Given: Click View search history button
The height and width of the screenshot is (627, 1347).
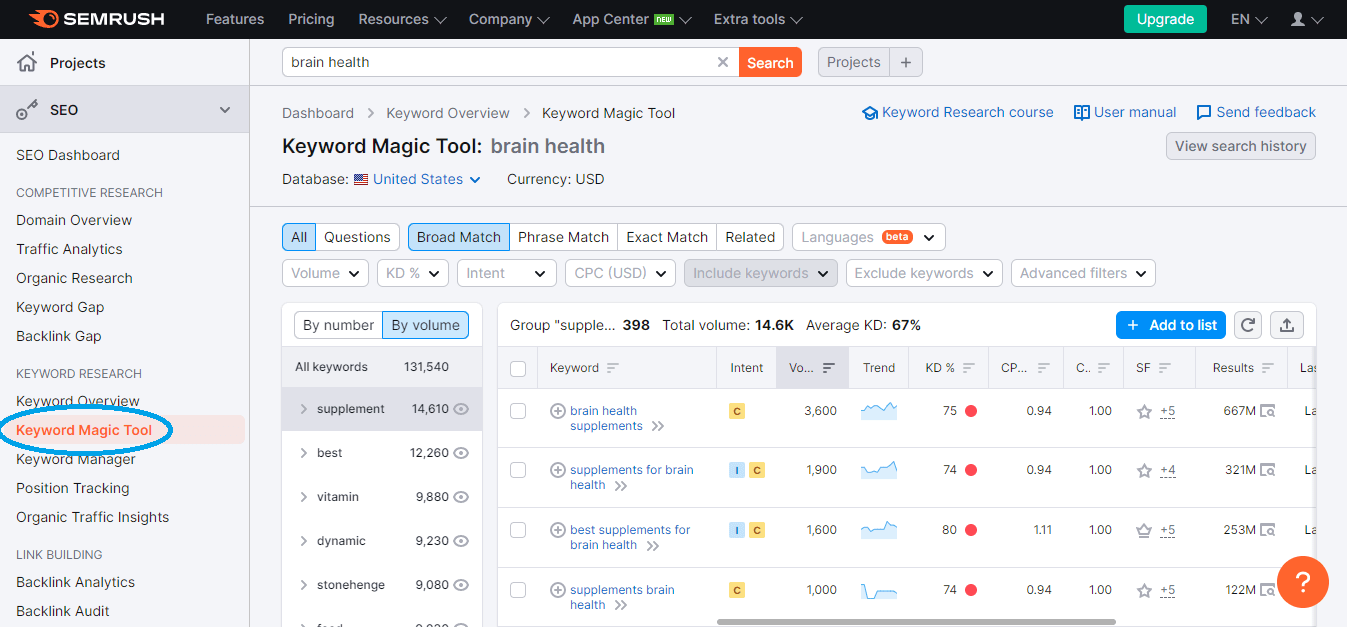Looking at the screenshot, I should pos(1240,146).
